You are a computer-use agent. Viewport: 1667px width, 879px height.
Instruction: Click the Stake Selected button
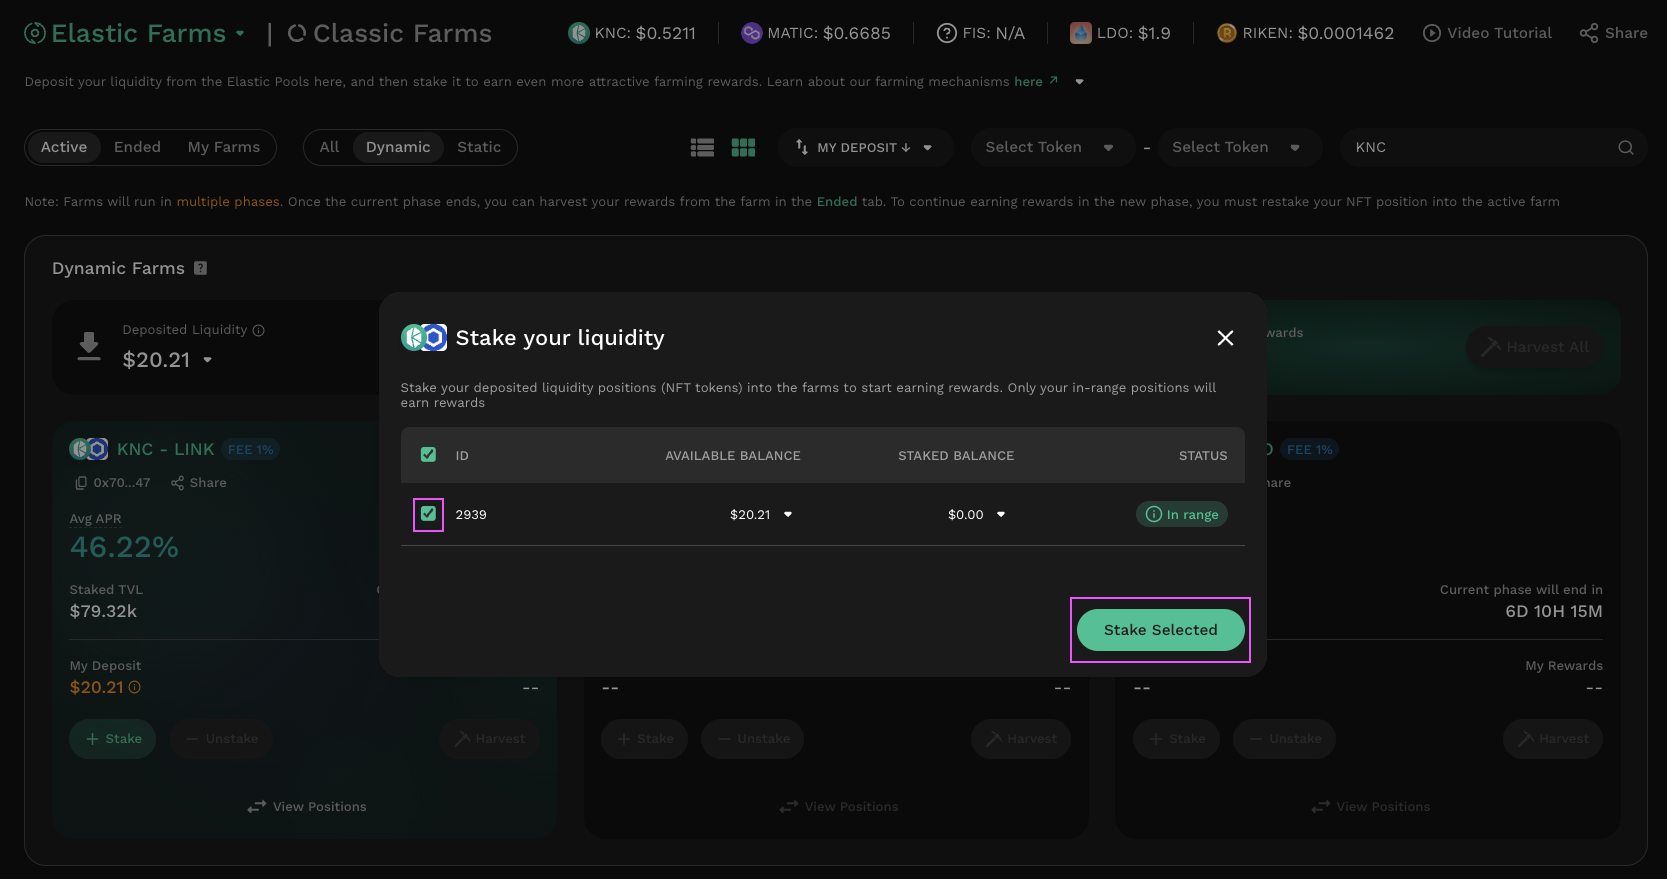tap(1160, 630)
